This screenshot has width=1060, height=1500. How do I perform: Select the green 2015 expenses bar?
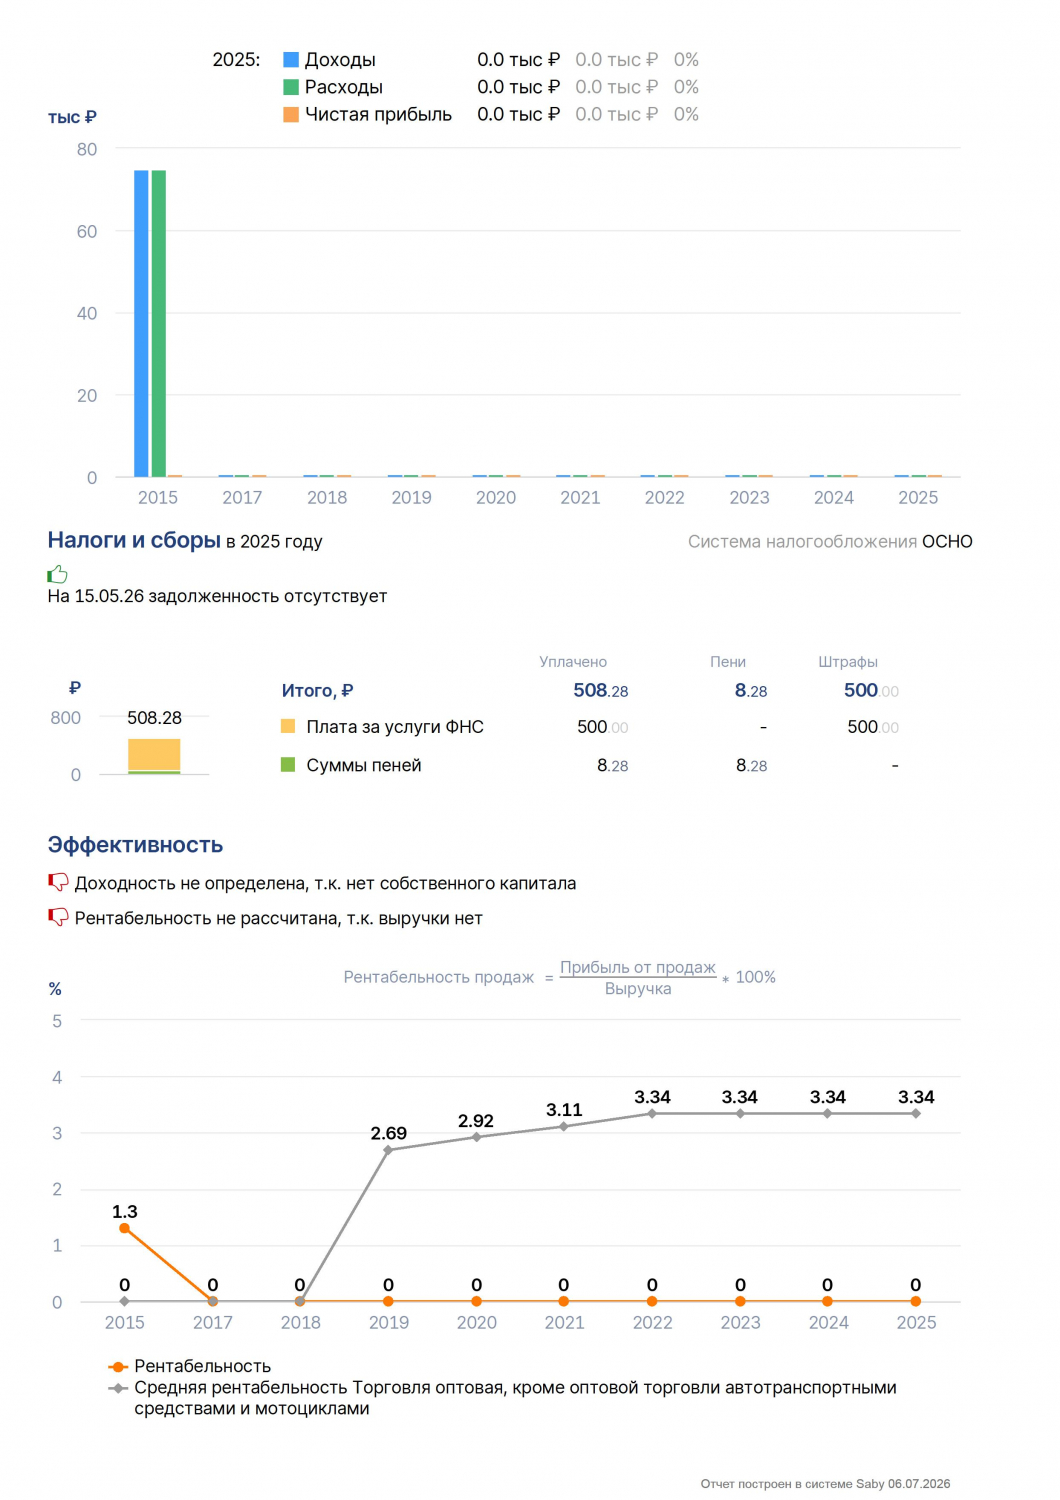tap(158, 323)
